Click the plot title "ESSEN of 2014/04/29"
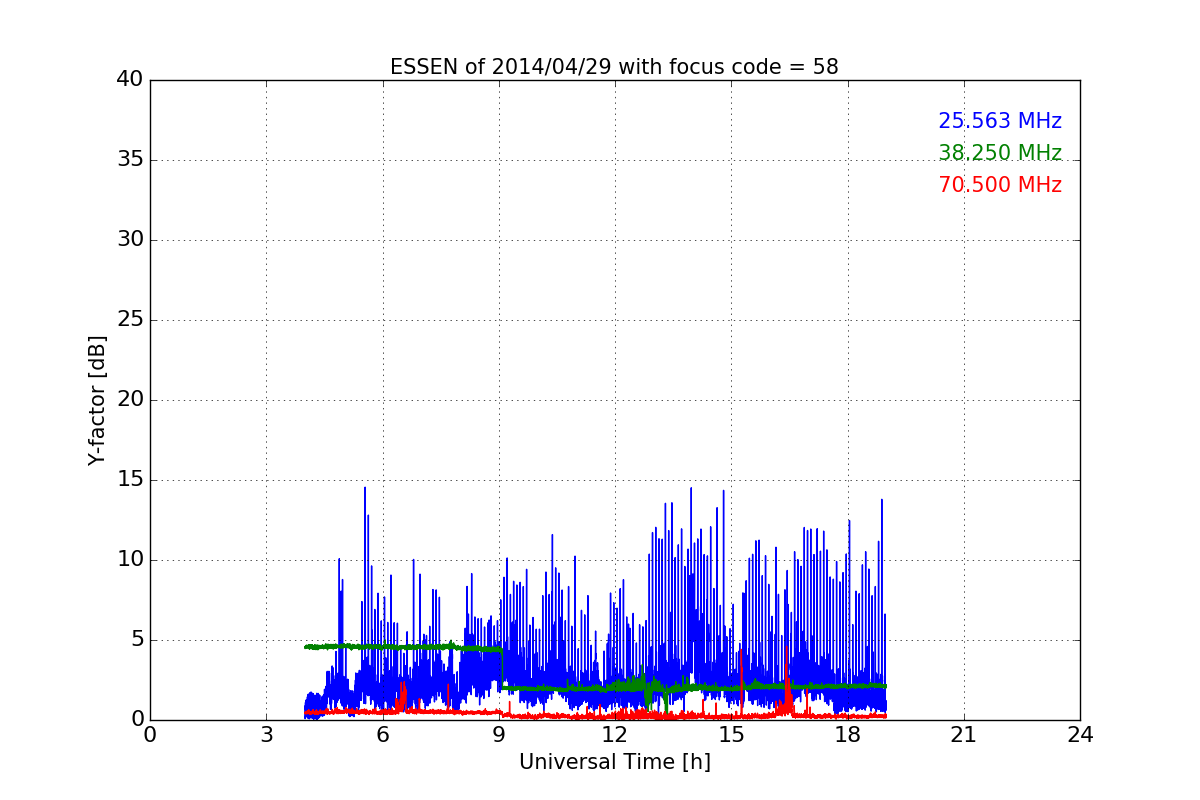Viewport: 1200px width, 800px height. click(x=614, y=67)
